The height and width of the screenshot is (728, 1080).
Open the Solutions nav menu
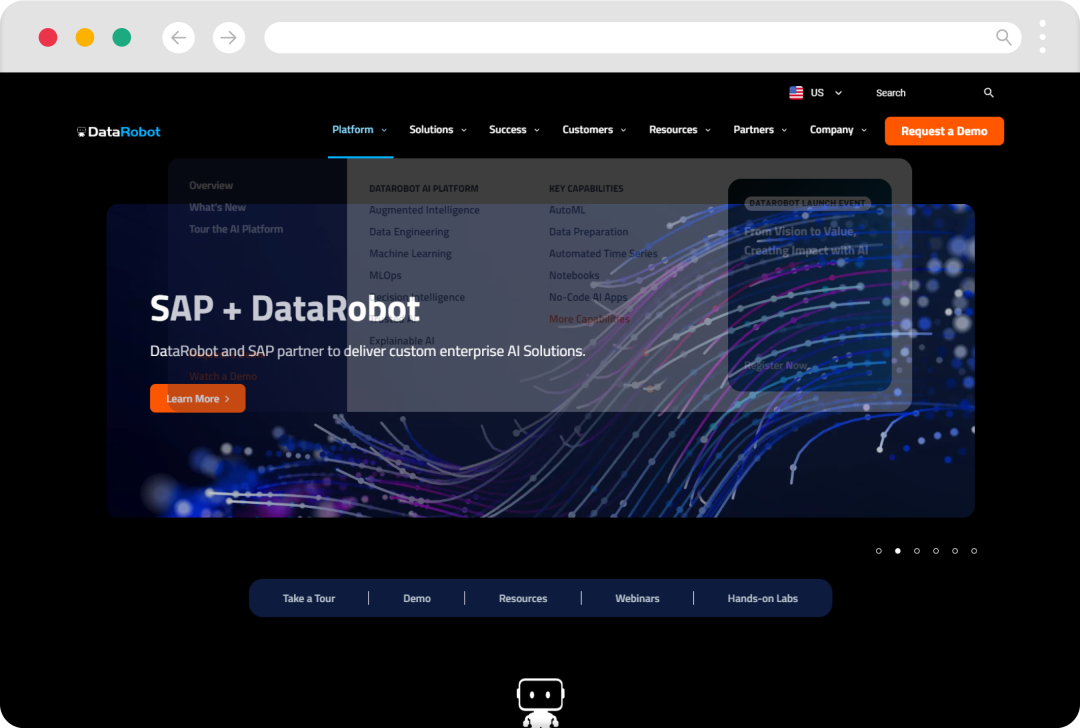coord(431,129)
